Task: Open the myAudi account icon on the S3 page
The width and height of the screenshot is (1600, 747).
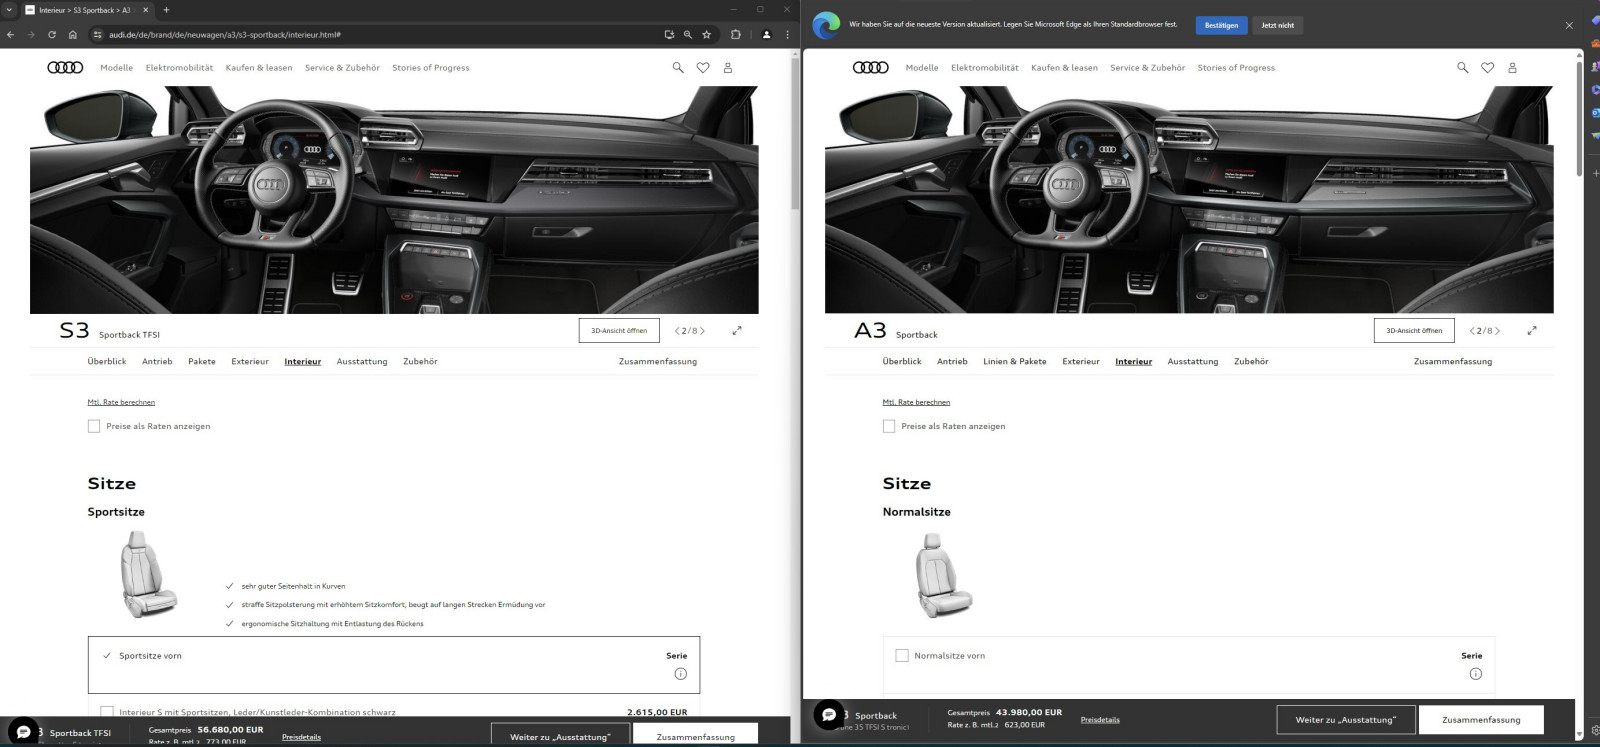Action: pos(728,67)
